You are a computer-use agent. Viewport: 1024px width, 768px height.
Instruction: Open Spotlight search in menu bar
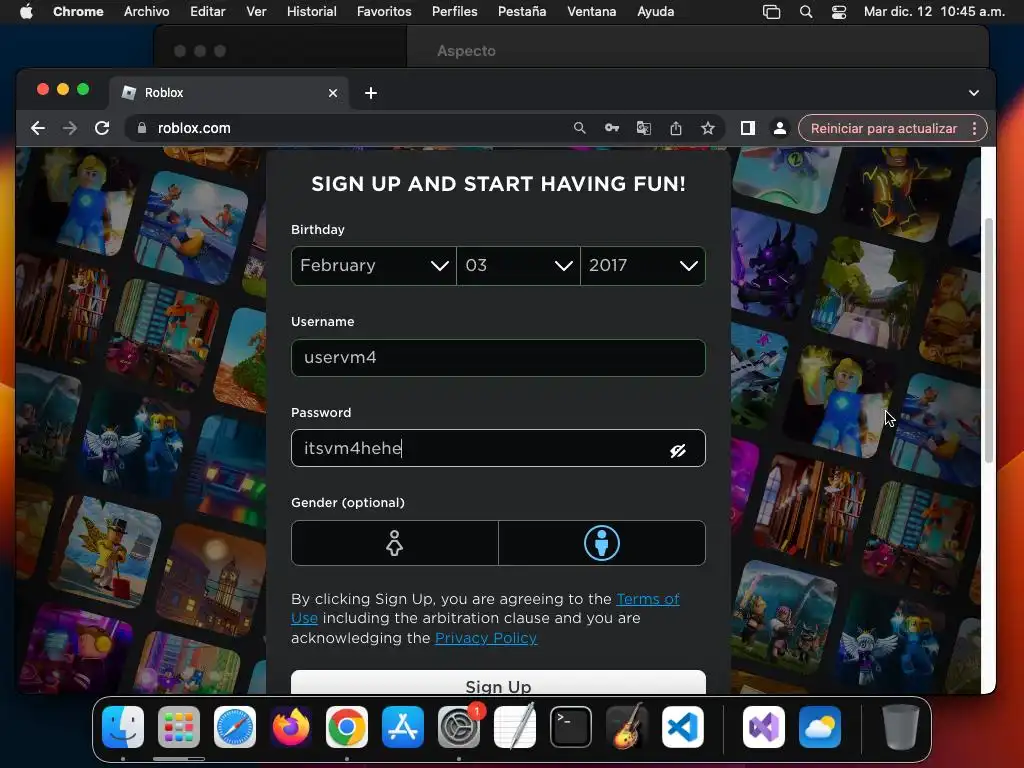pos(806,12)
